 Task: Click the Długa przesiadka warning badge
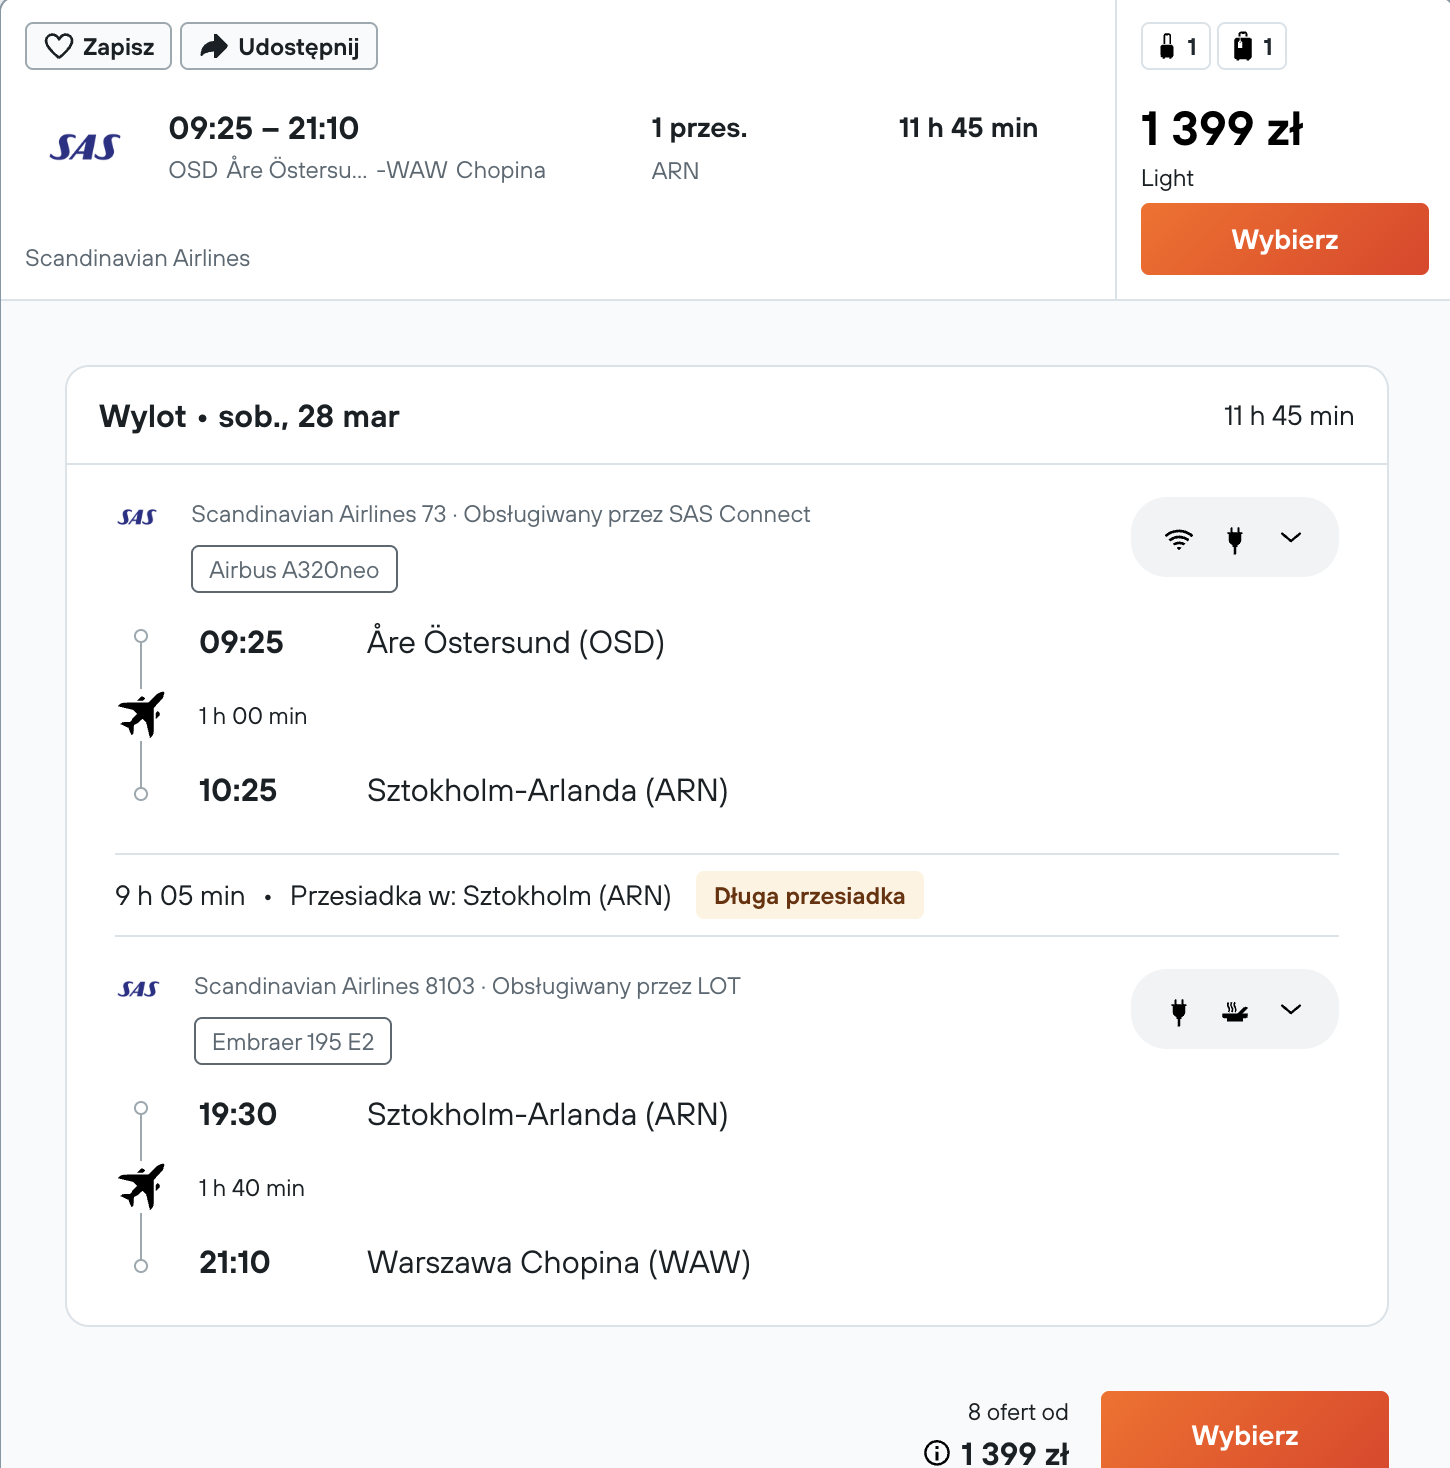809,895
